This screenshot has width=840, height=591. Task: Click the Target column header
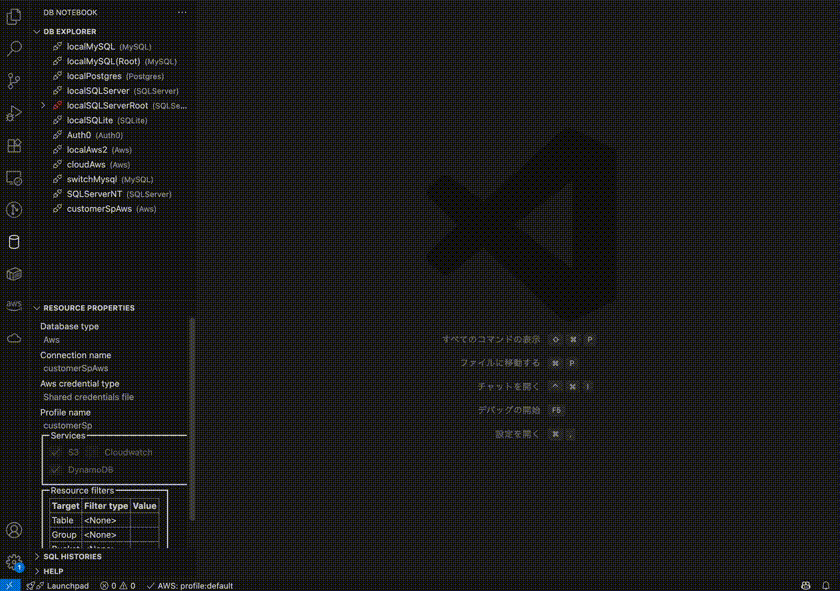click(x=65, y=506)
